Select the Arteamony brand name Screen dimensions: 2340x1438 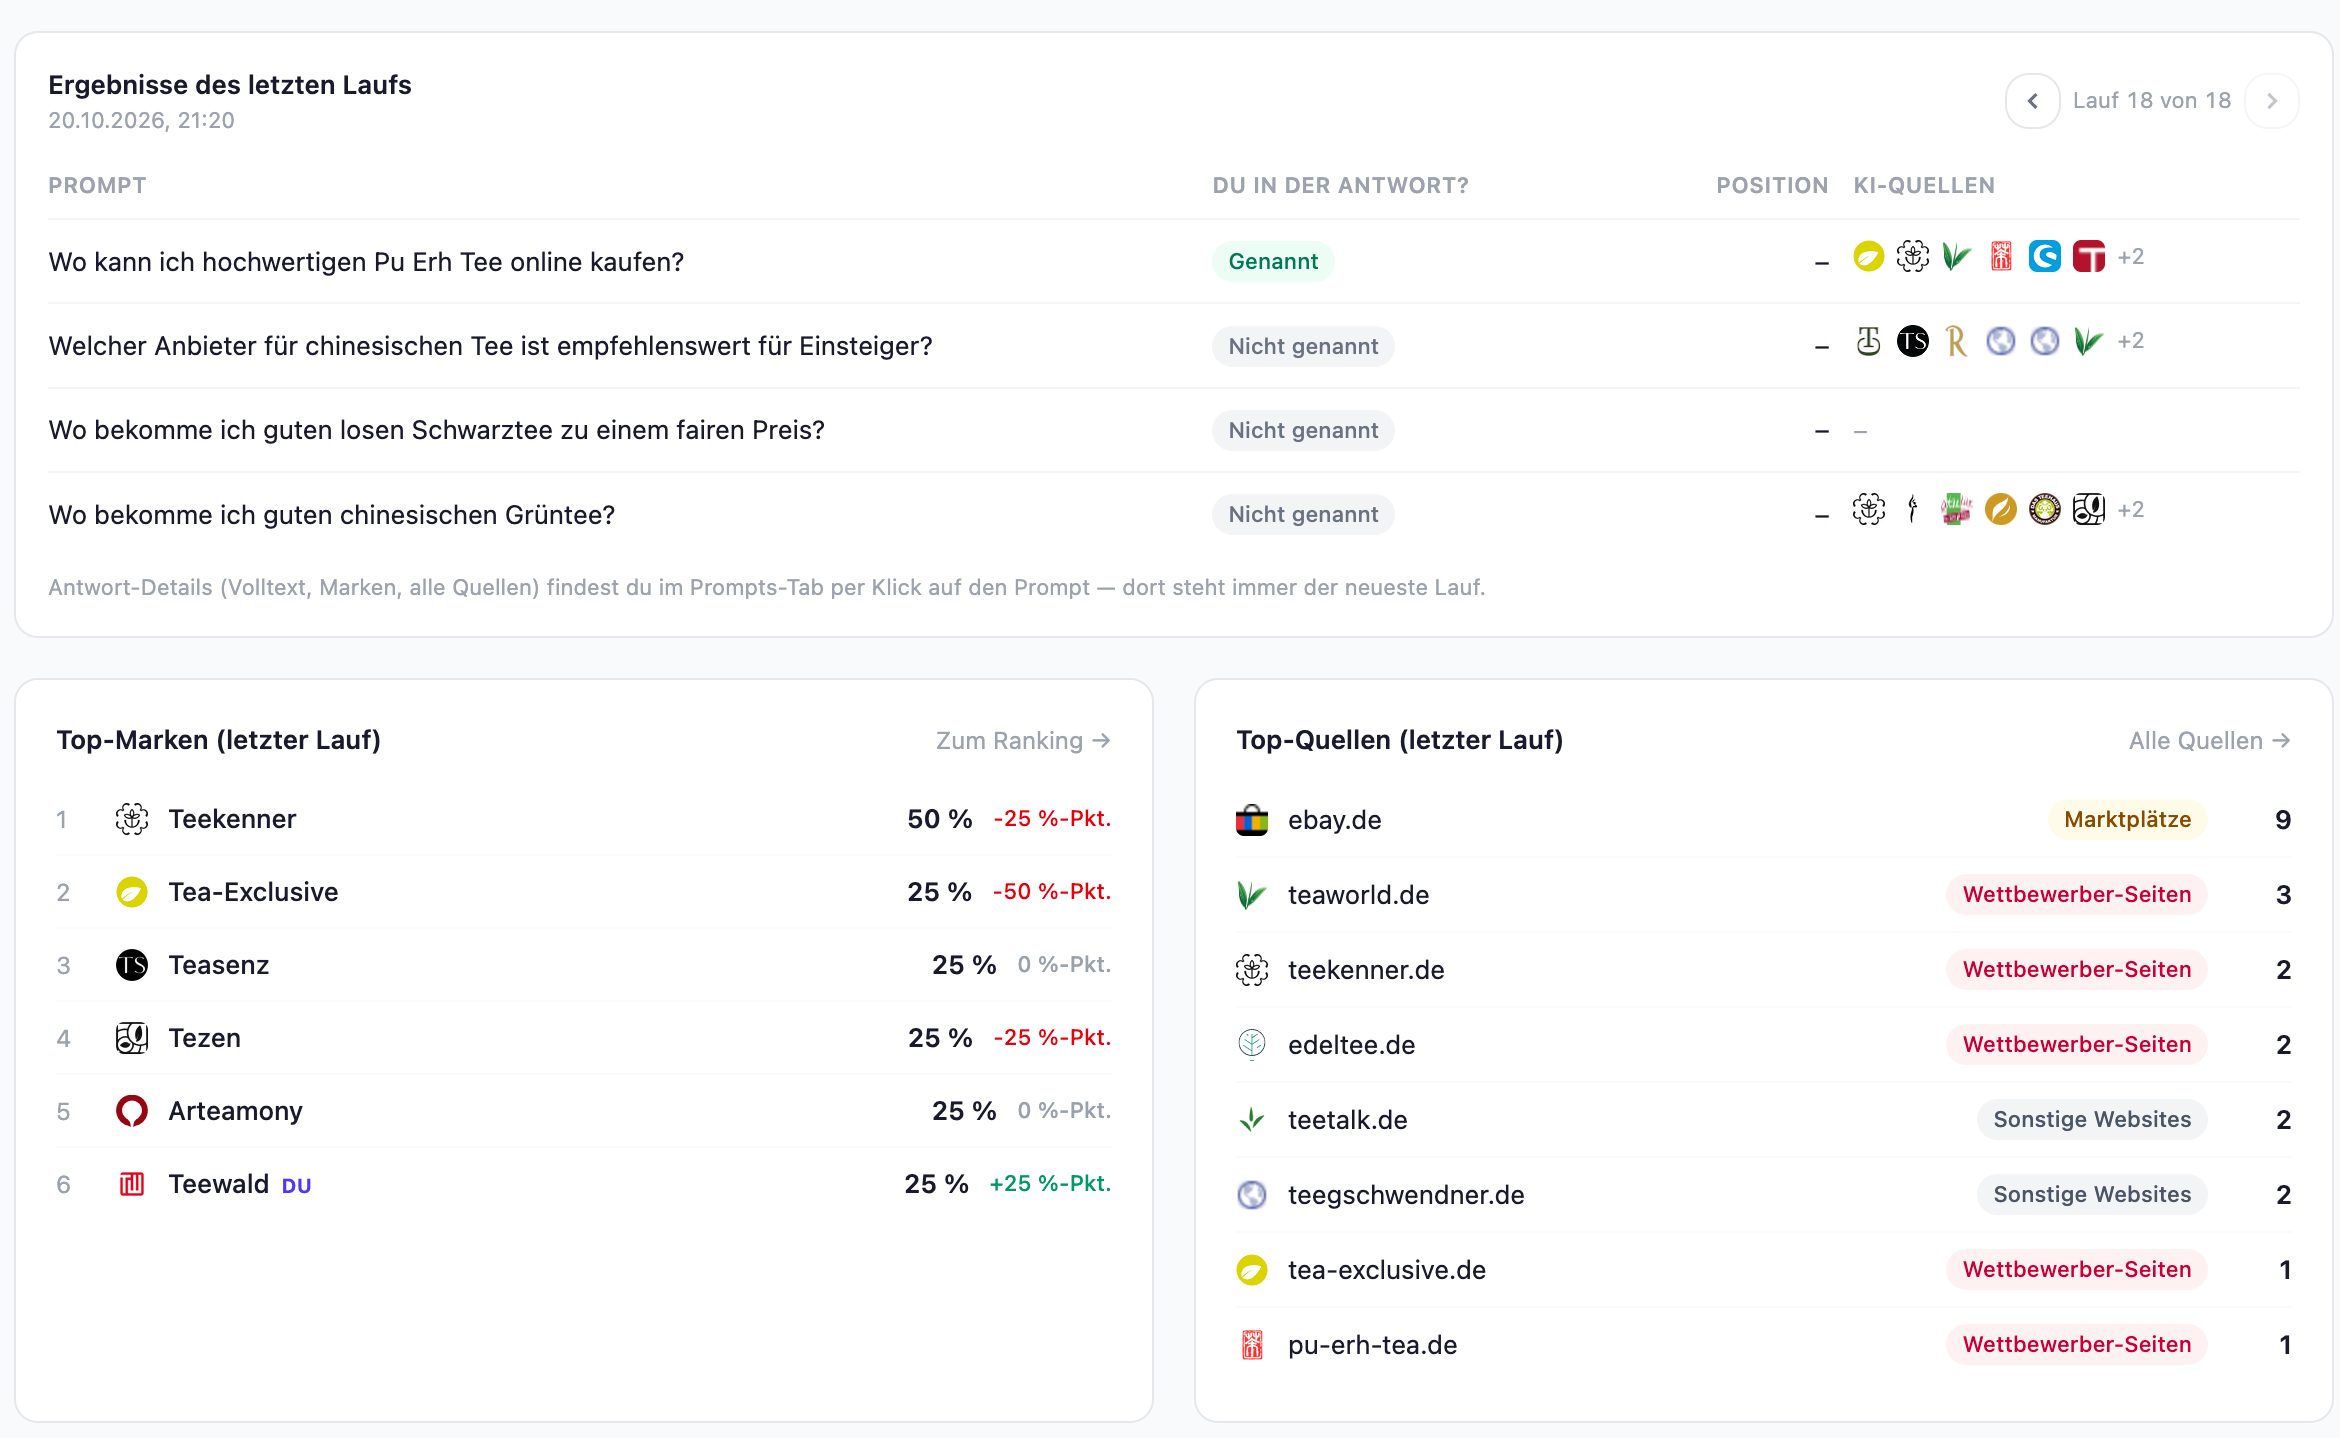tap(235, 1111)
